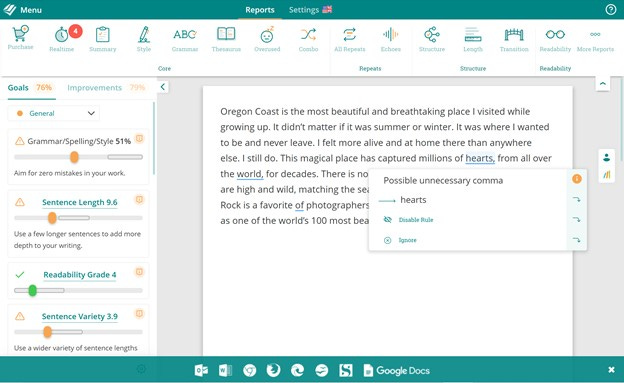Click the Grammar/Spelling/Style score slider
This screenshot has width=624, height=383.
click(x=74, y=157)
